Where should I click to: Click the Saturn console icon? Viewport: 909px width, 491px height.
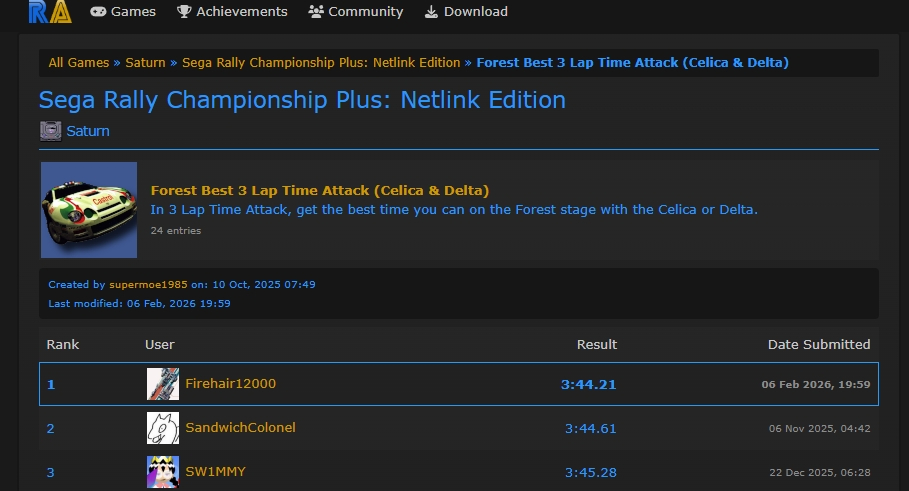[x=50, y=131]
